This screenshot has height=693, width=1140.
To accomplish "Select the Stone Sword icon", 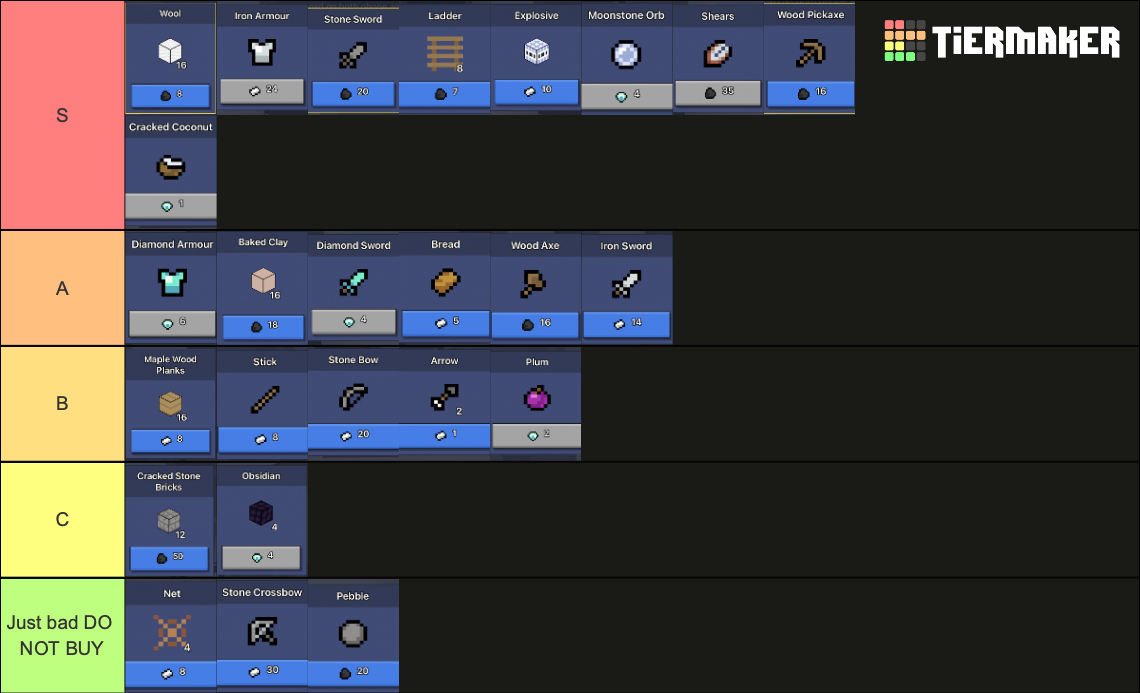I will tap(353, 54).
